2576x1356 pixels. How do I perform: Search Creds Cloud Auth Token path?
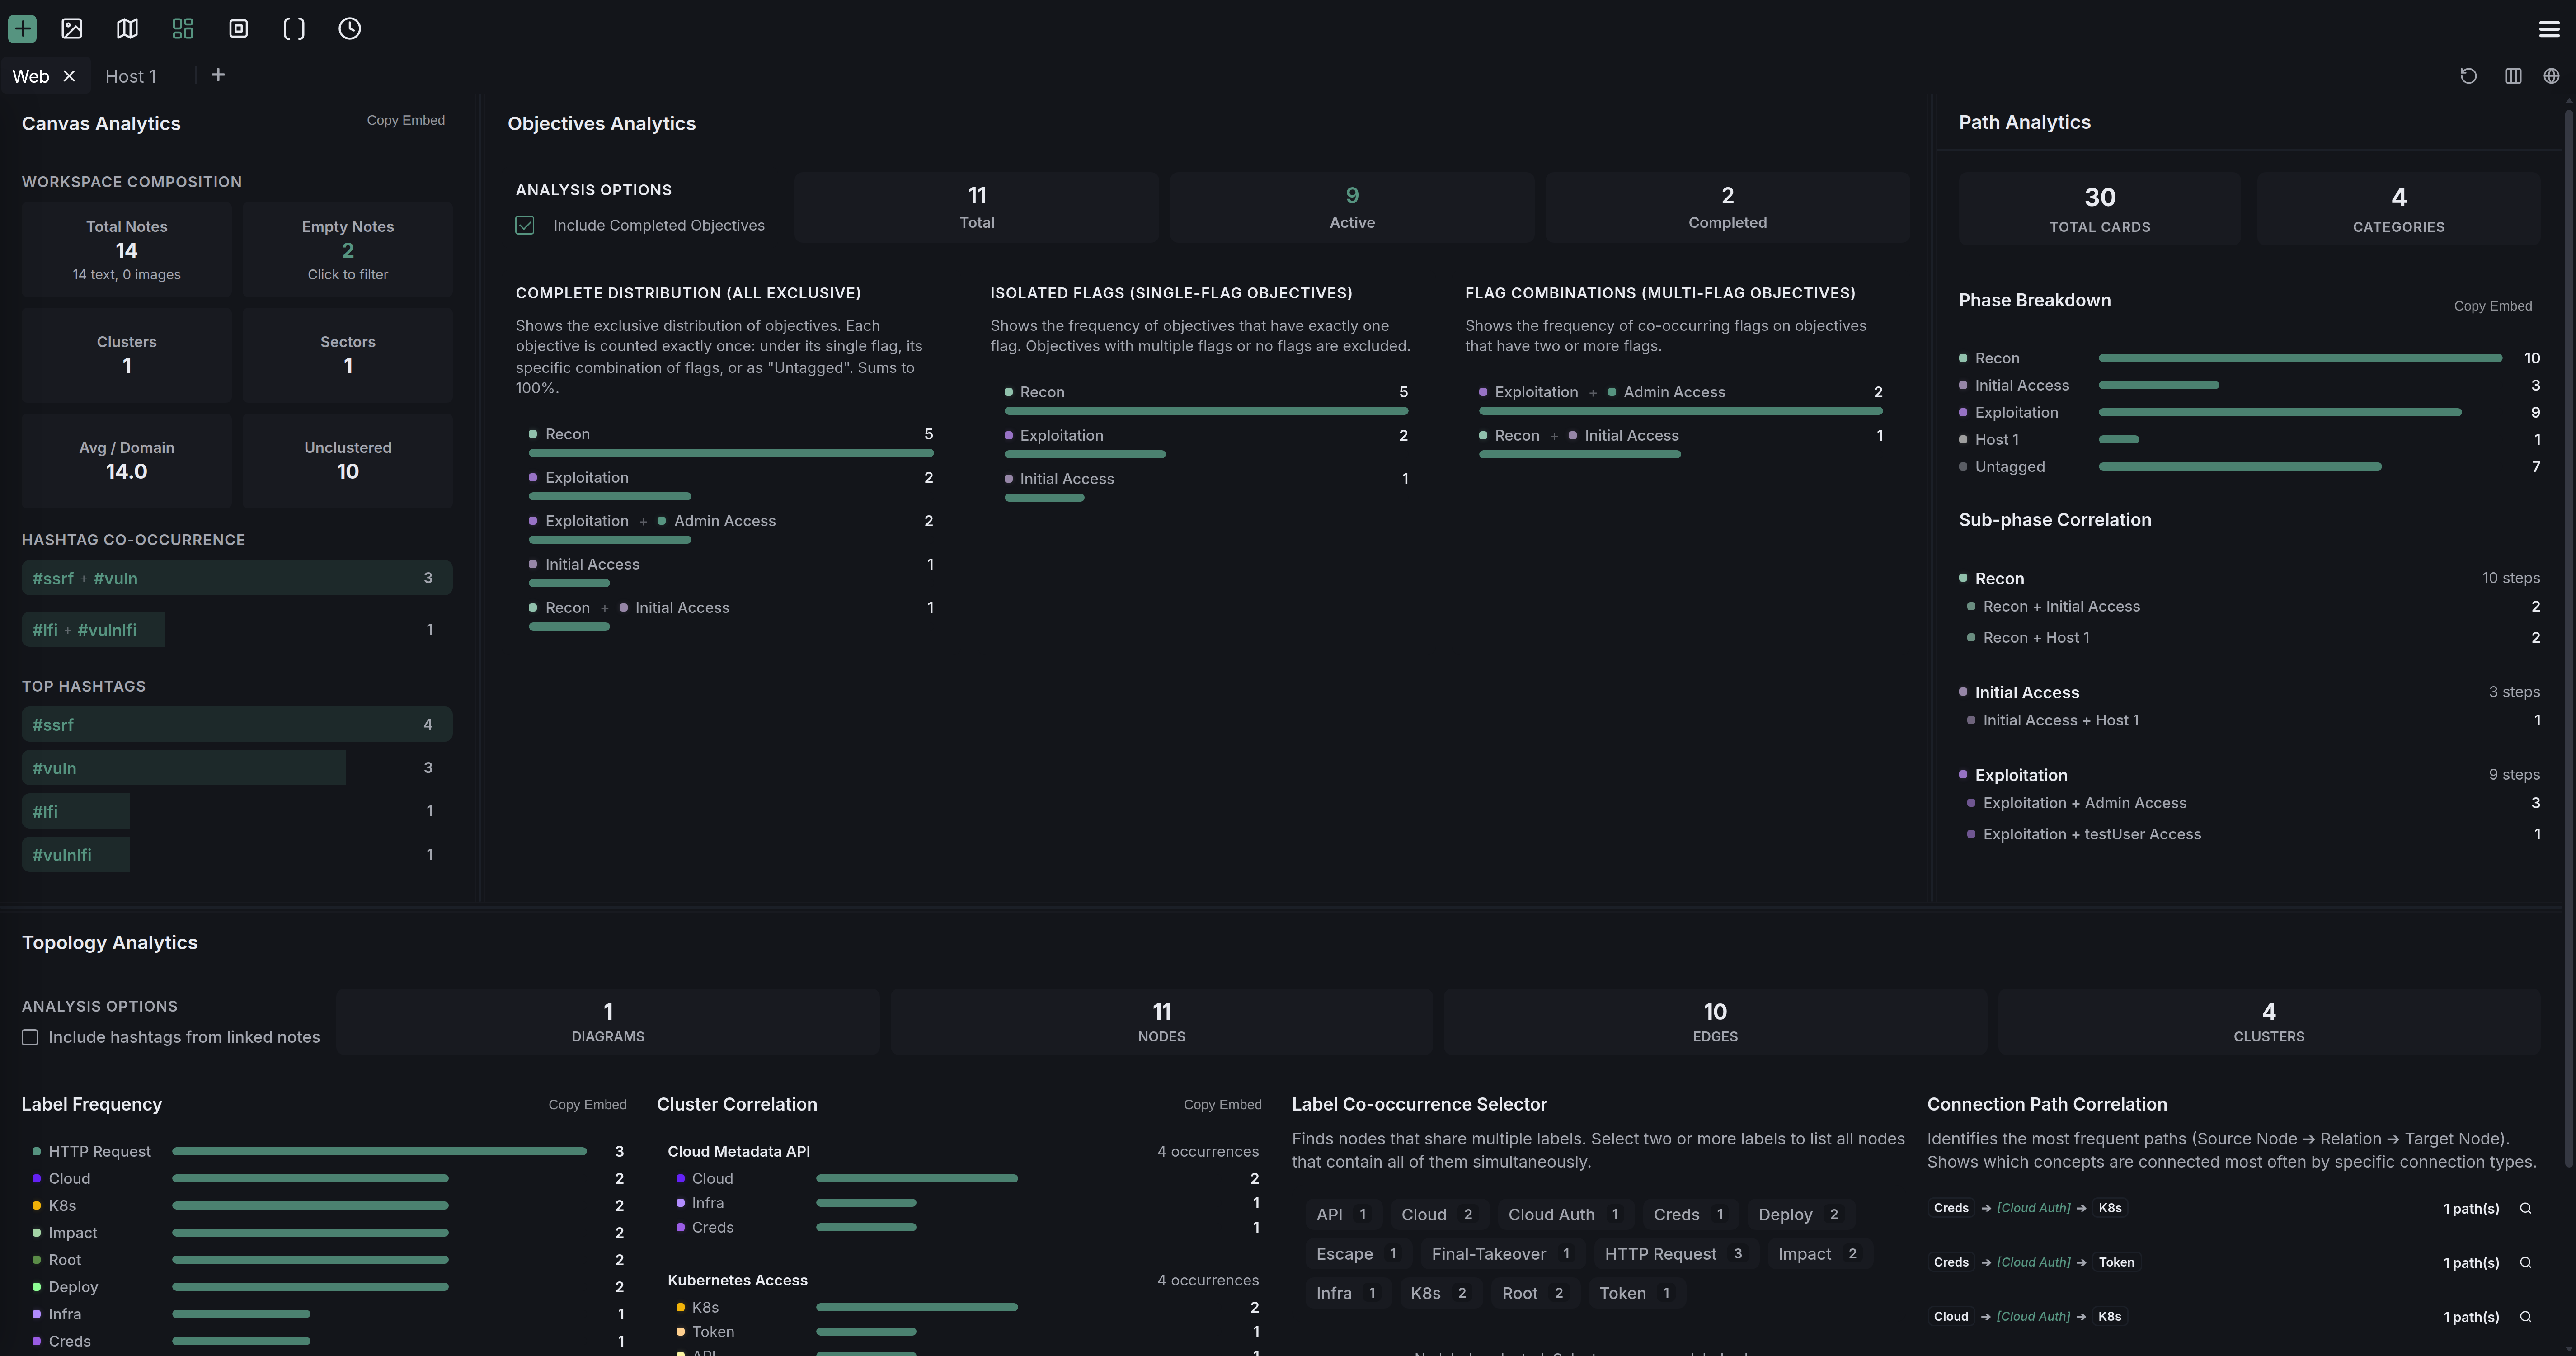(2525, 1262)
